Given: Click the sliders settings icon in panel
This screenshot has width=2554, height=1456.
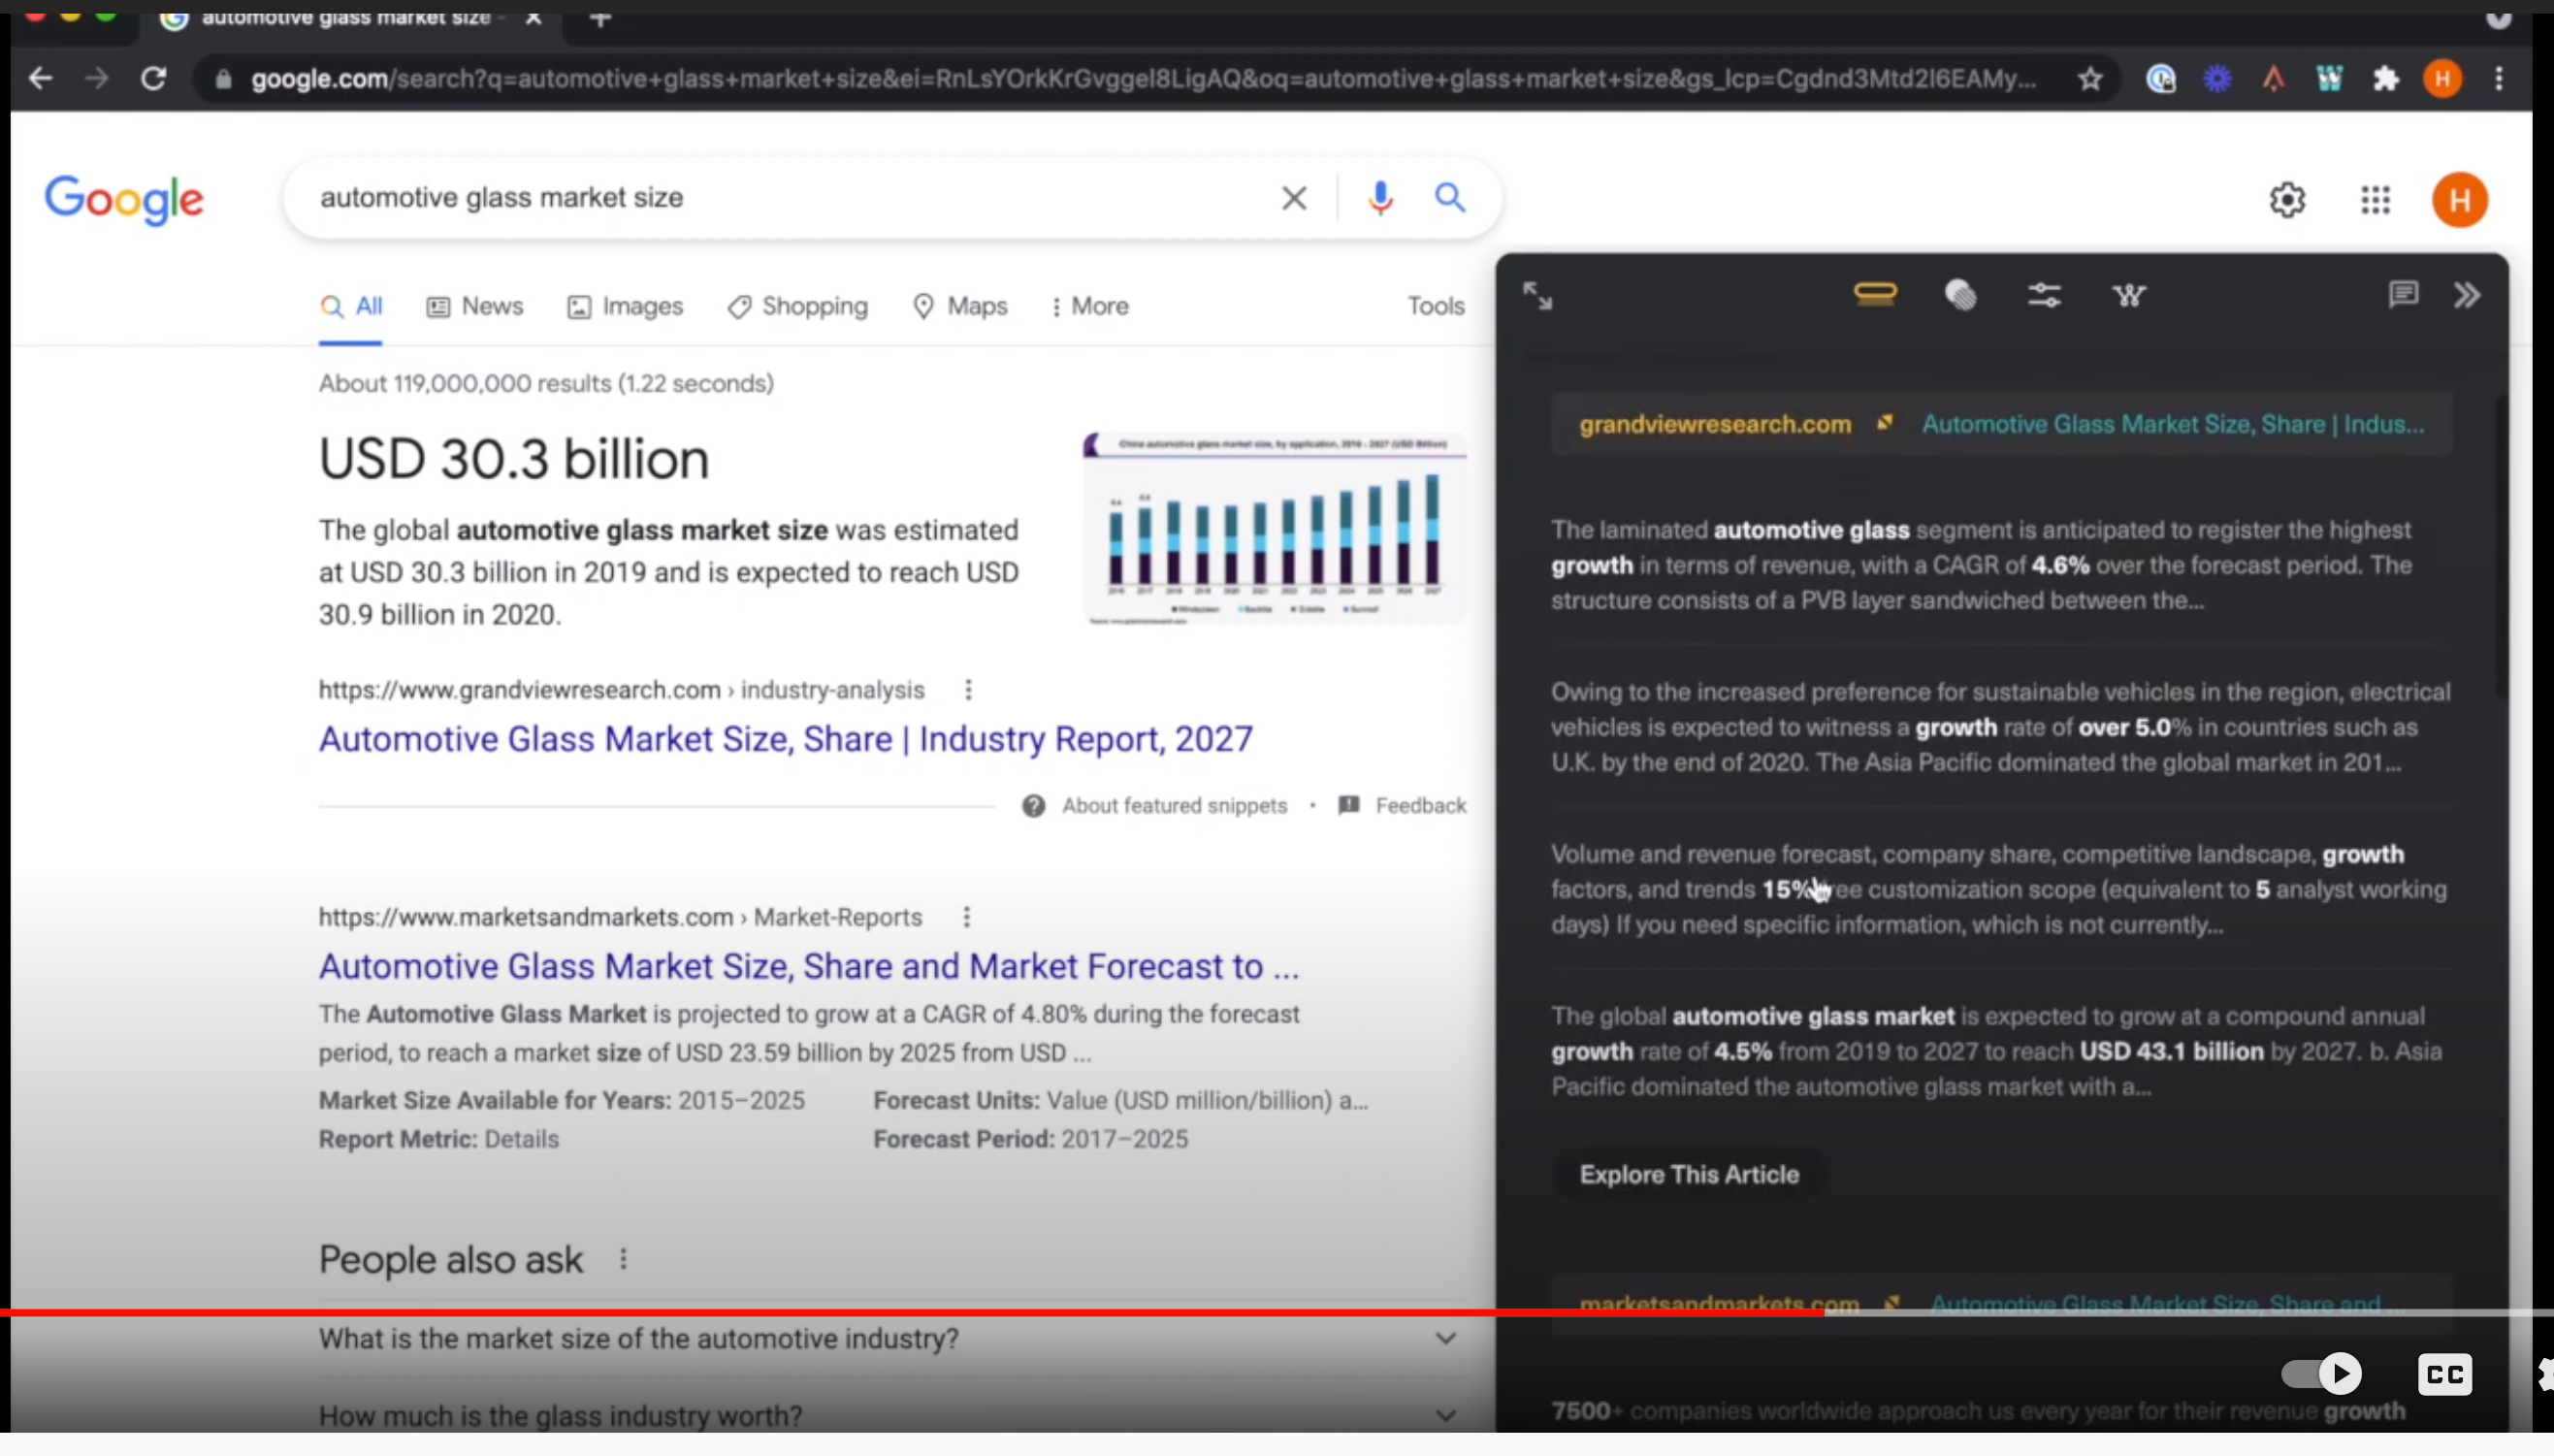Looking at the screenshot, I should point(2044,295).
